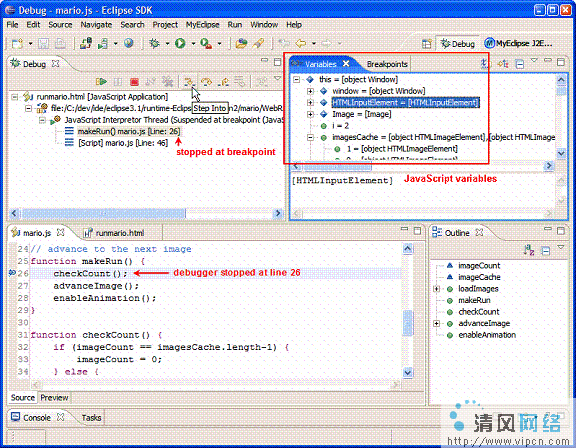Click the Debug bug icon in main toolbar

[154, 44]
